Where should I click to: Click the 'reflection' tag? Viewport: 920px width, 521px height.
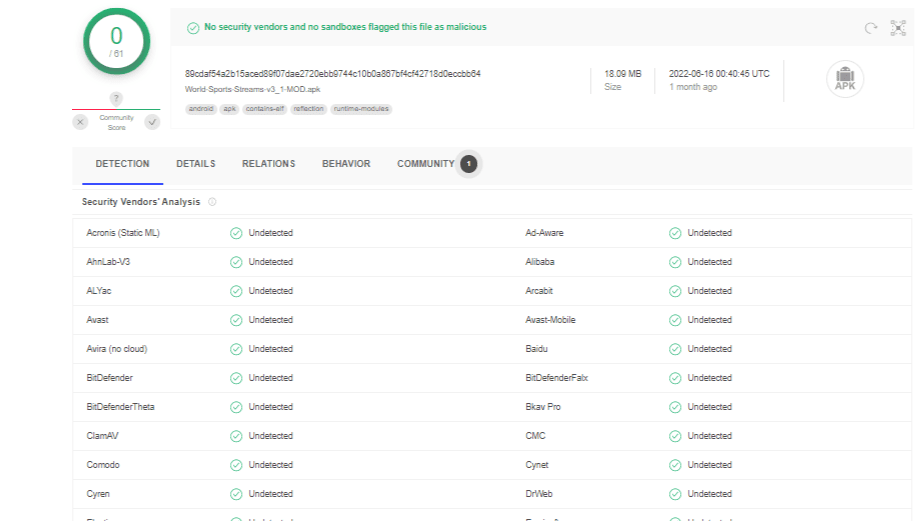309,109
